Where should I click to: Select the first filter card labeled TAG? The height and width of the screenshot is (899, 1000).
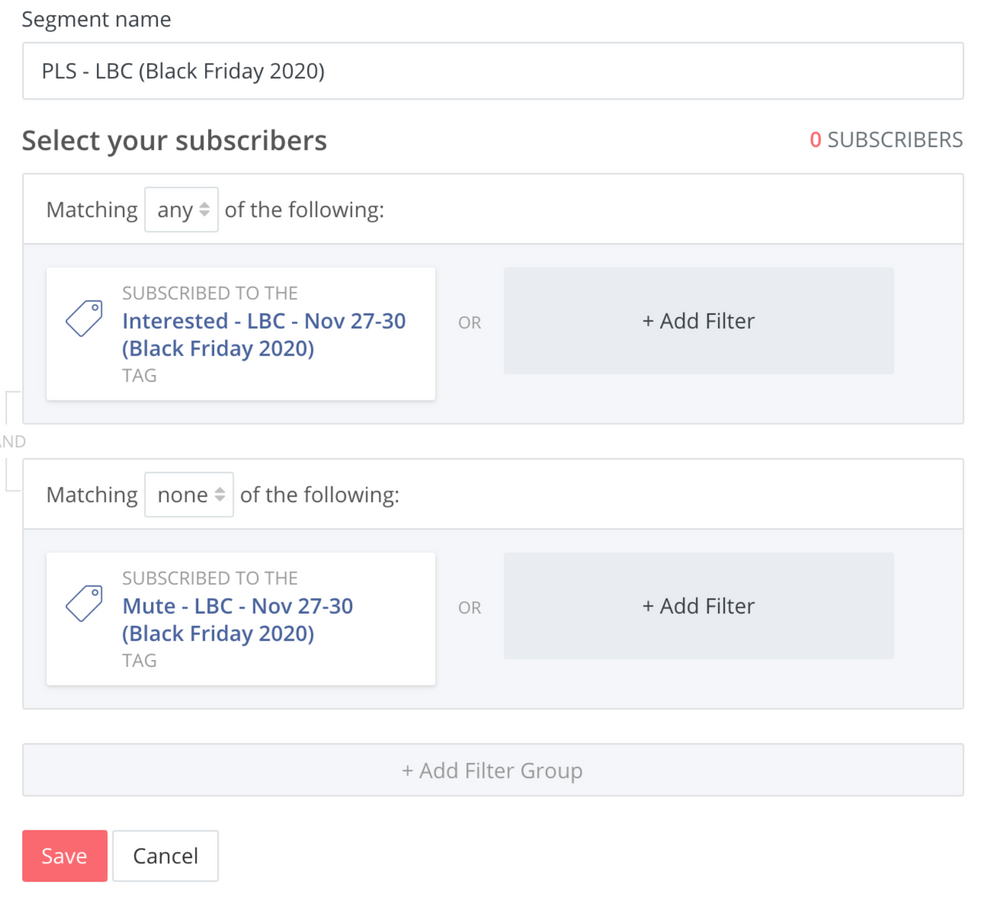pyautogui.click(x=241, y=334)
